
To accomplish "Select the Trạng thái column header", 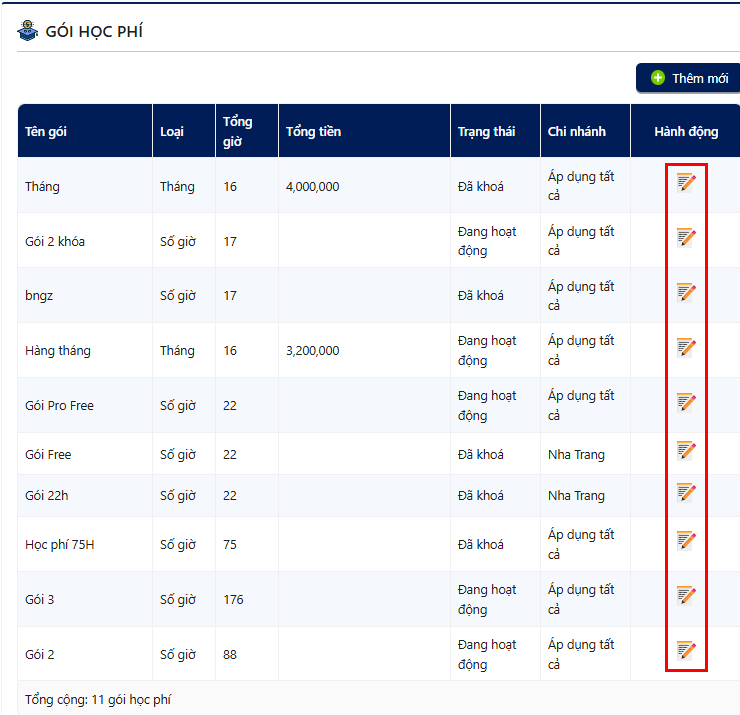I will click(486, 131).
